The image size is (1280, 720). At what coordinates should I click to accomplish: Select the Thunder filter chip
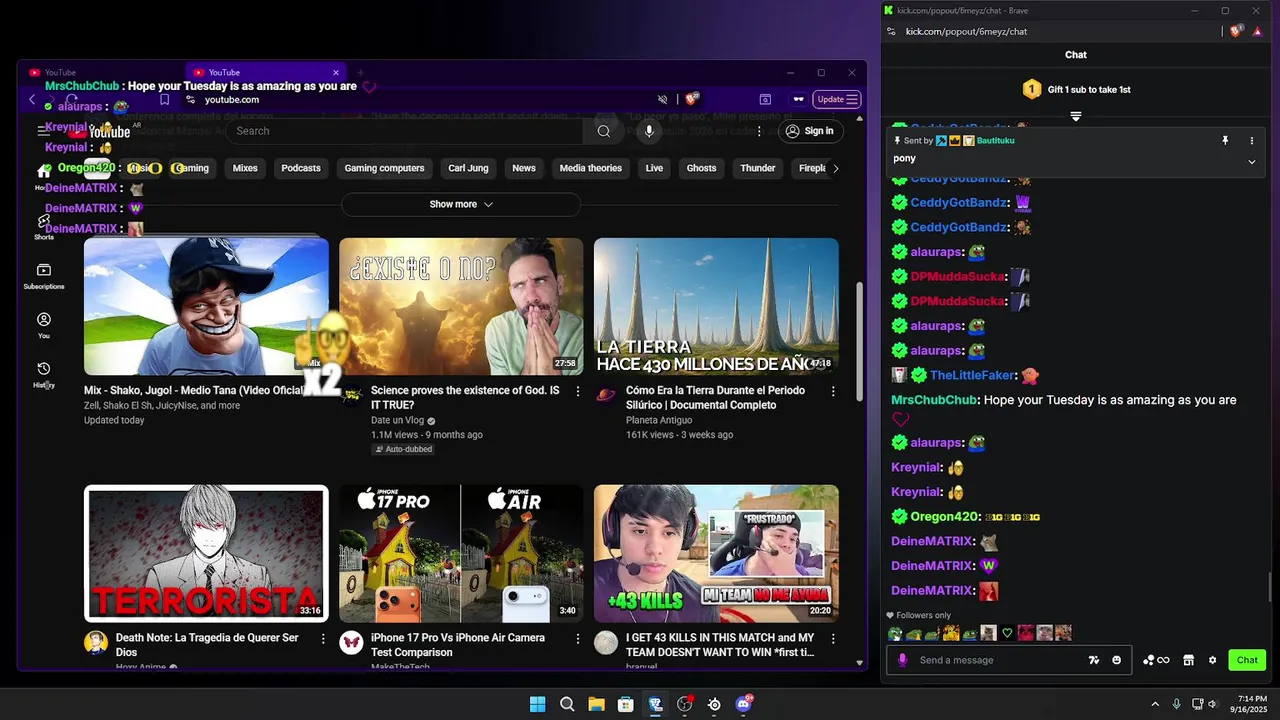(758, 168)
